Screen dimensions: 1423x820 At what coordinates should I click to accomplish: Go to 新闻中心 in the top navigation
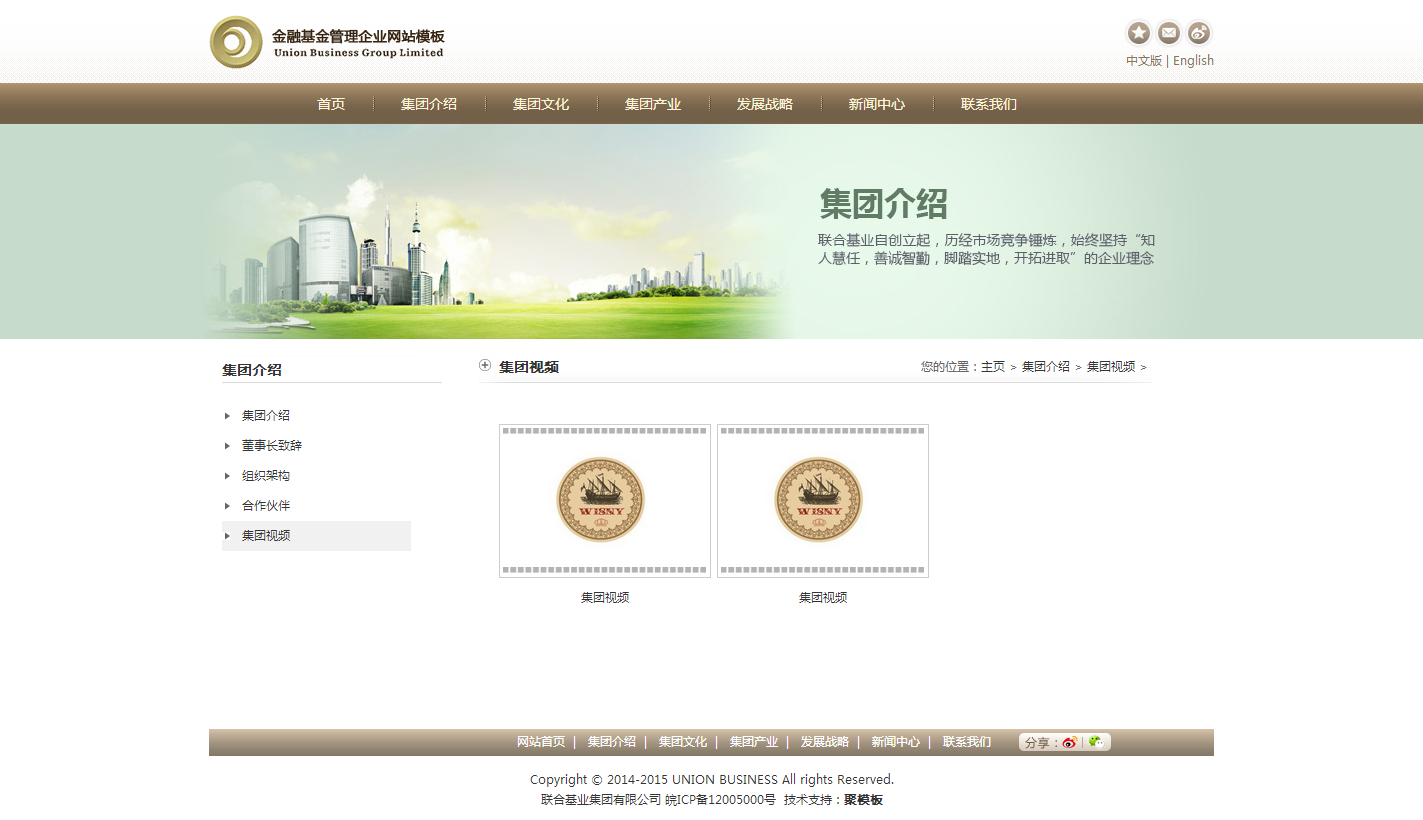coord(877,104)
